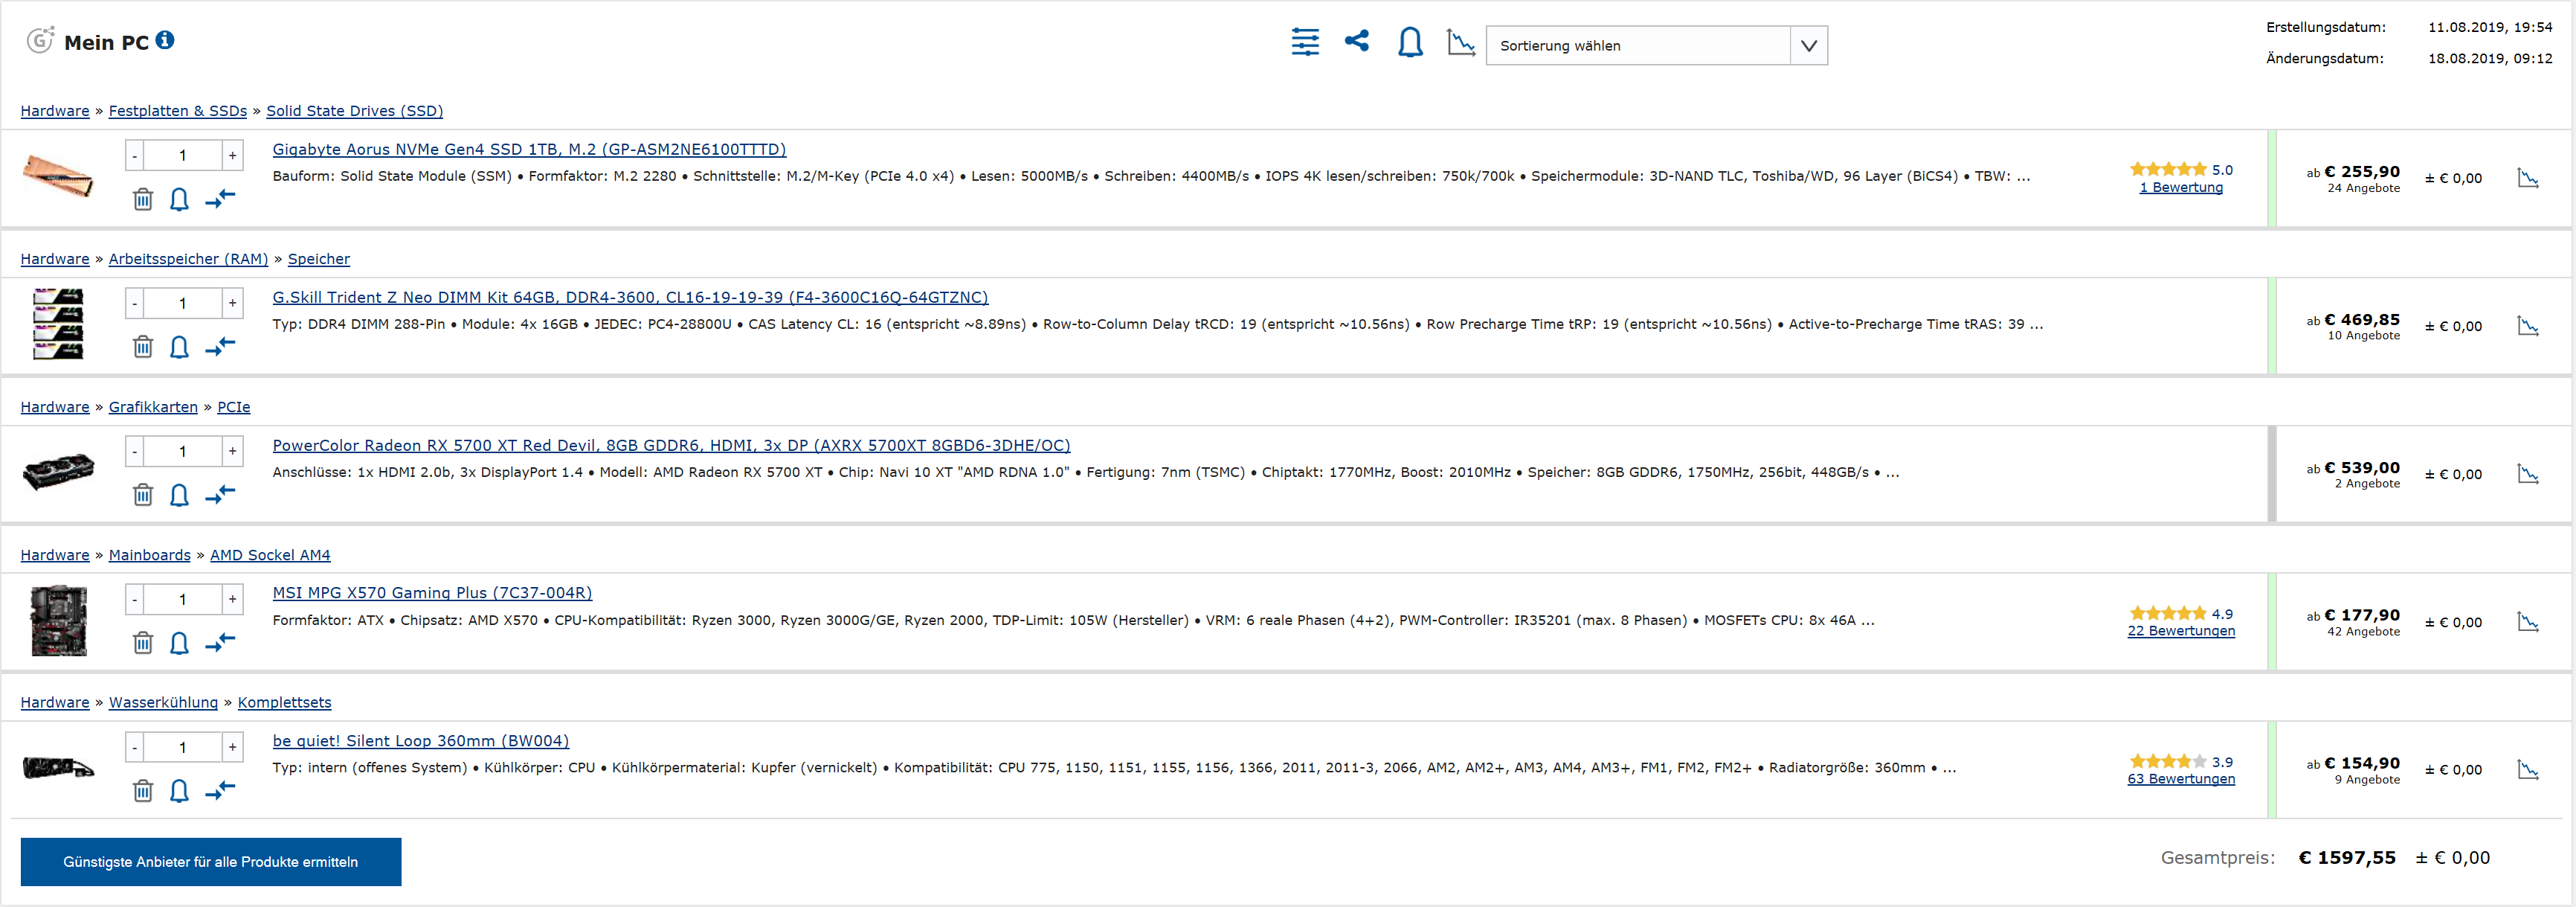This screenshot has width=2576, height=907.
Task: Increase quantity of MSI MPG X570 mainboard
Action: (x=232, y=599)
